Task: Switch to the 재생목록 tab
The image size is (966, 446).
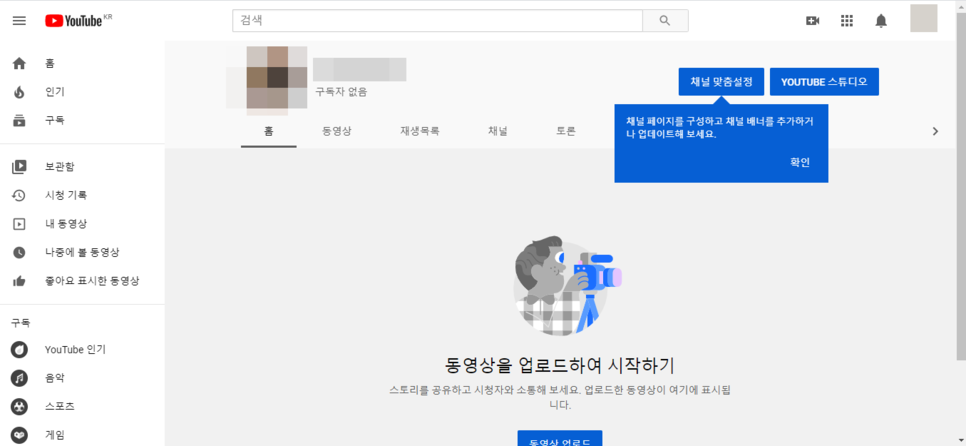Action: pyautogui.click(x=420, y=131)
